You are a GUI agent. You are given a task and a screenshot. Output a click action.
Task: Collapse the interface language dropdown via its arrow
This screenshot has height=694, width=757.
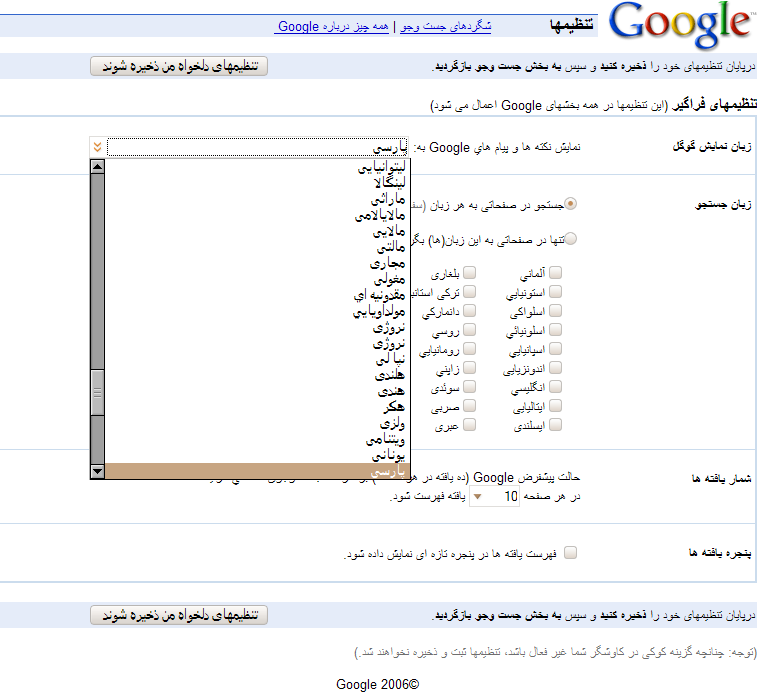pyautogui.click(x=96, y=147)
